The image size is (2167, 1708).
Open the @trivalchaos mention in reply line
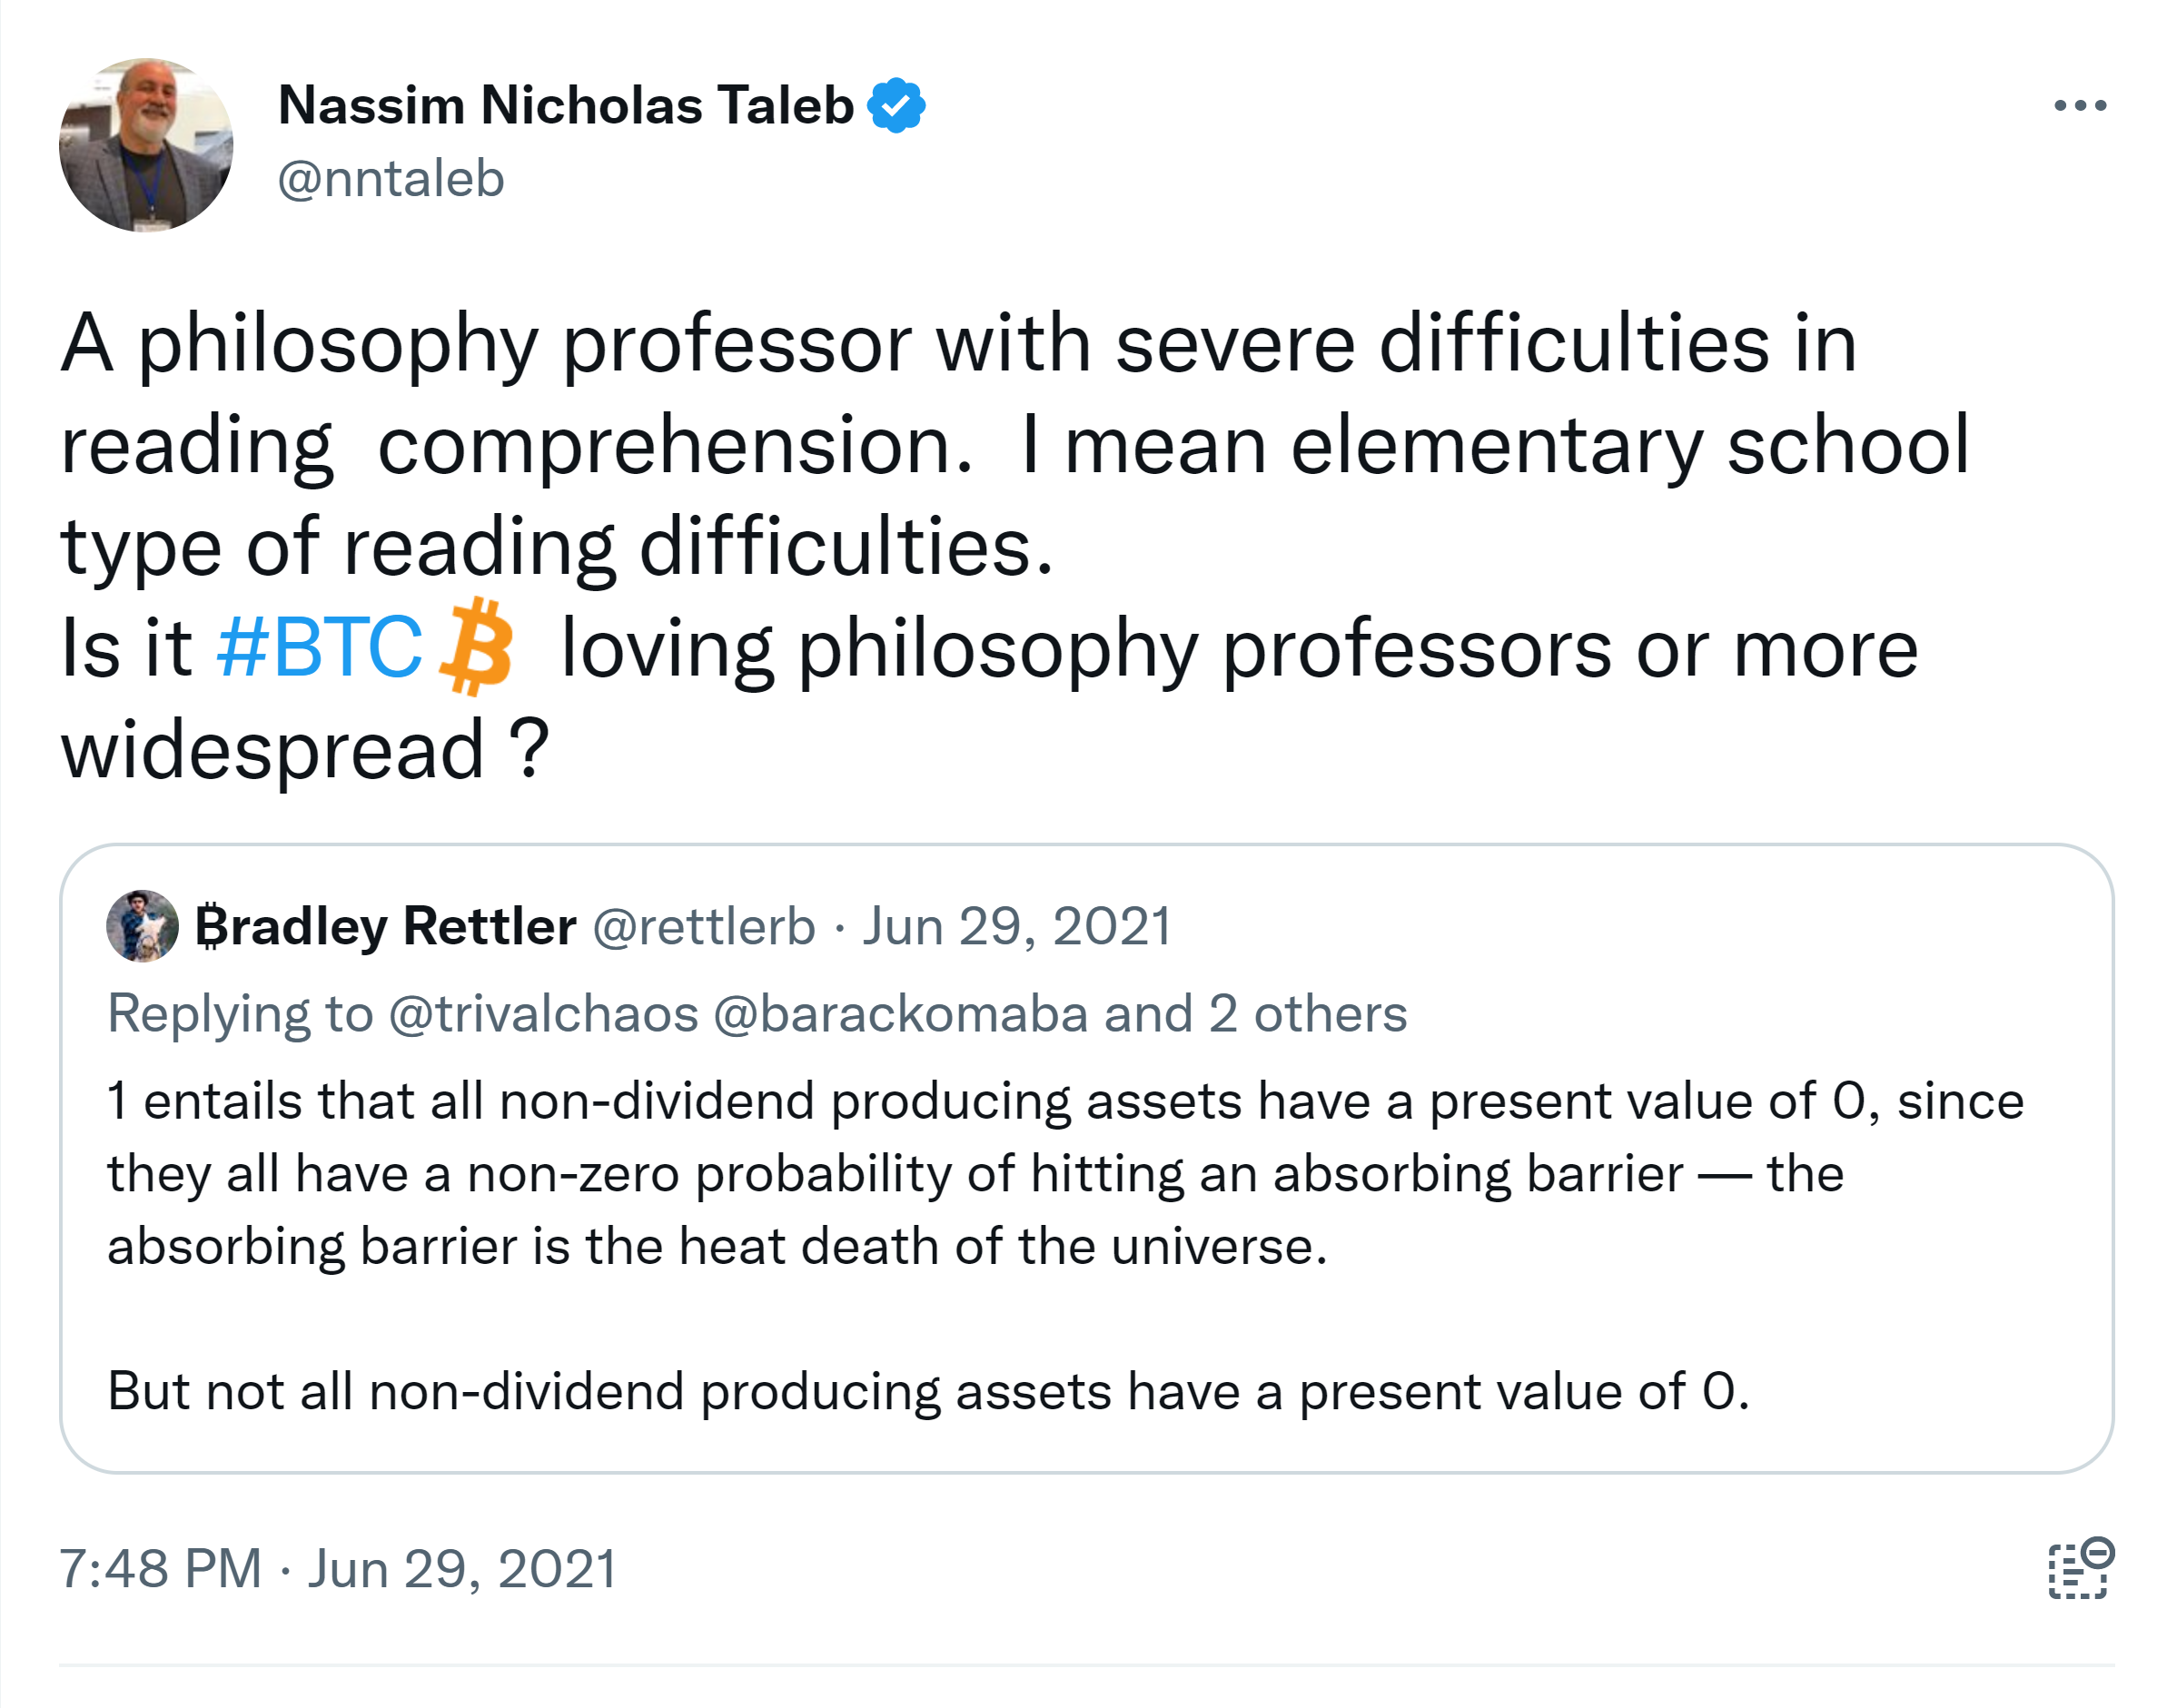[543, 1013]
